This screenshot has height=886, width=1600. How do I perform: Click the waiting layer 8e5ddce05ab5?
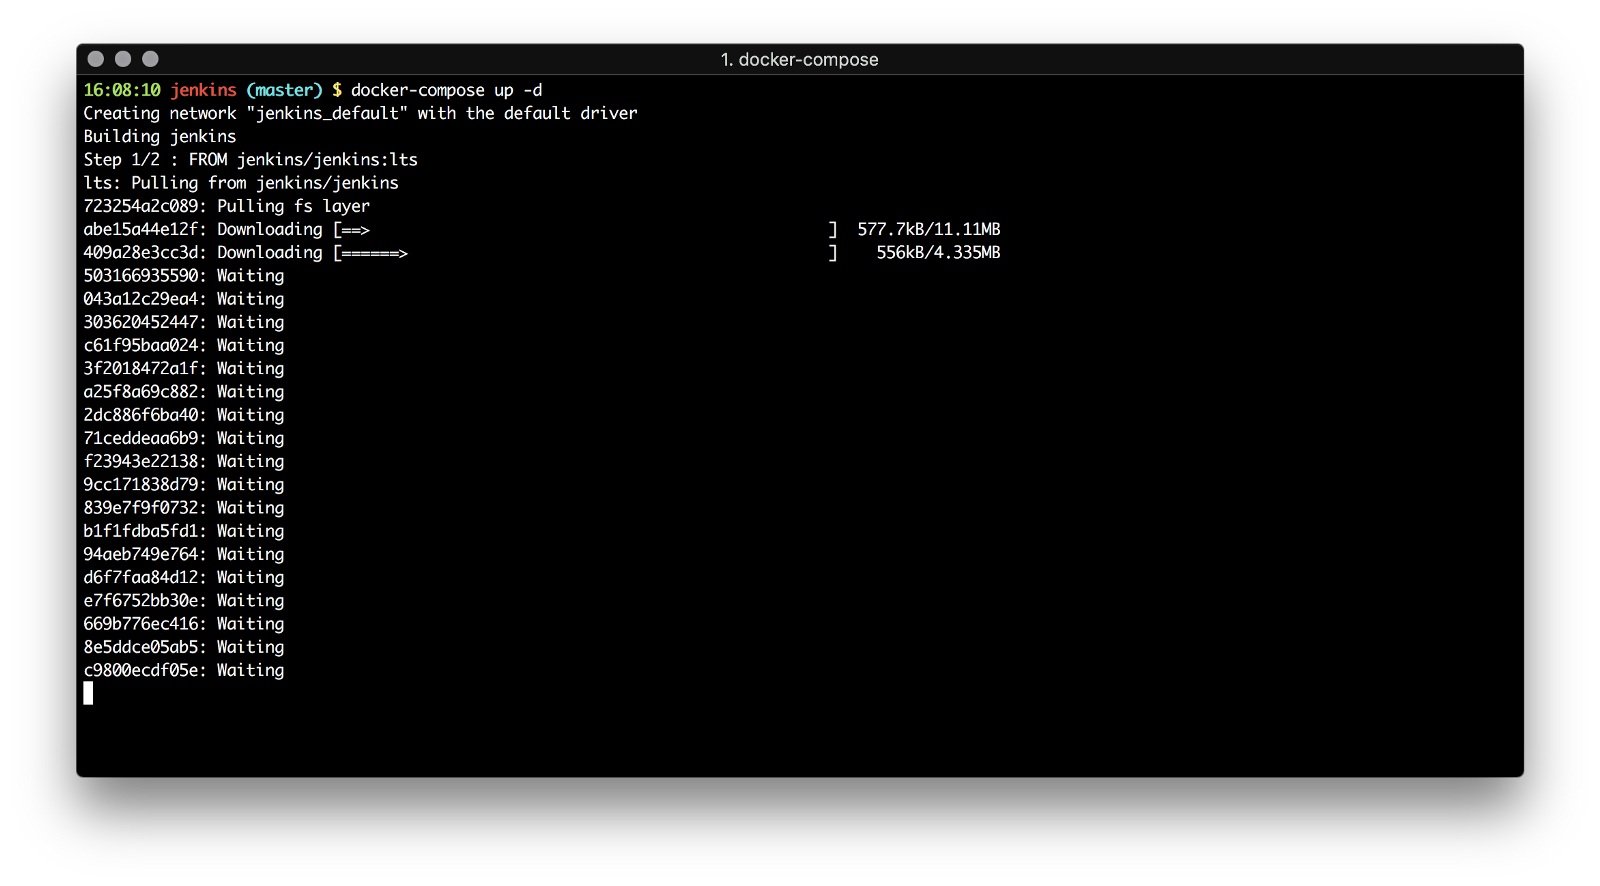pos(184,647)
